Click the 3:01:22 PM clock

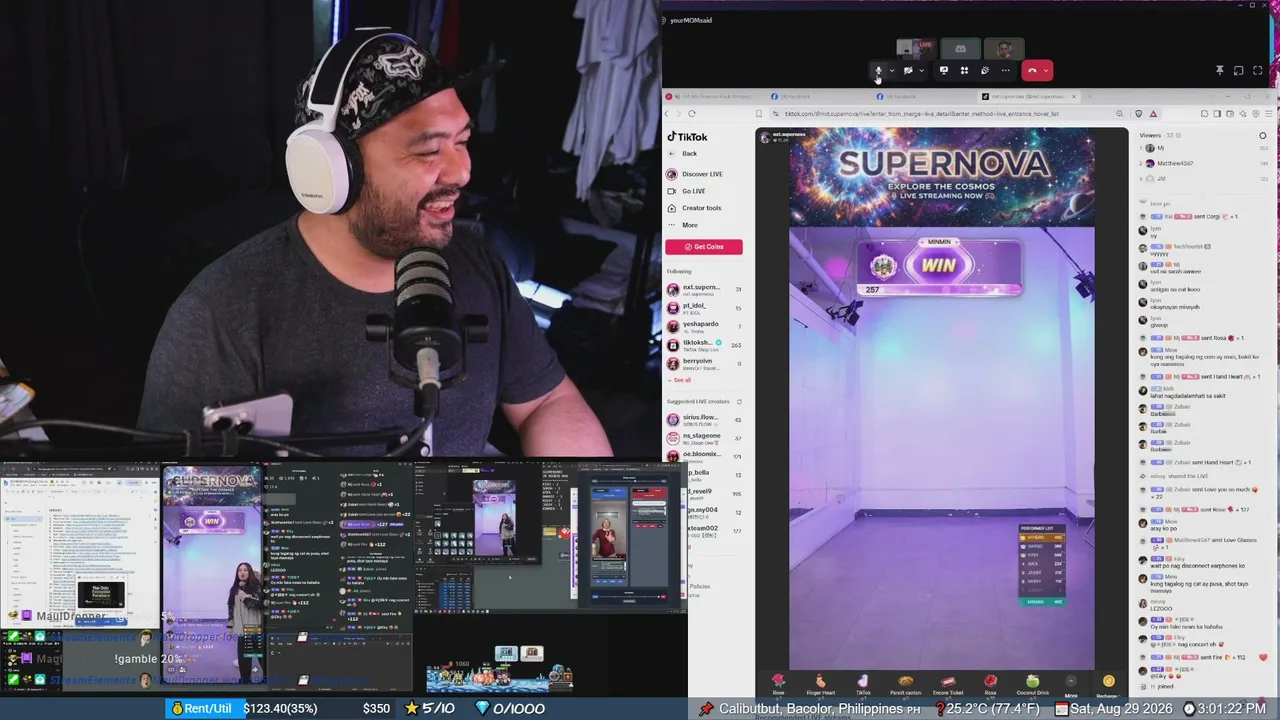(1224, 709)
